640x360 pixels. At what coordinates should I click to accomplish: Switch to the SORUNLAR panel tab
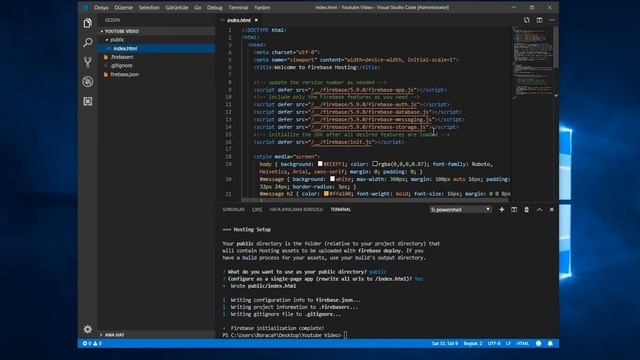[x=233, y=209]
